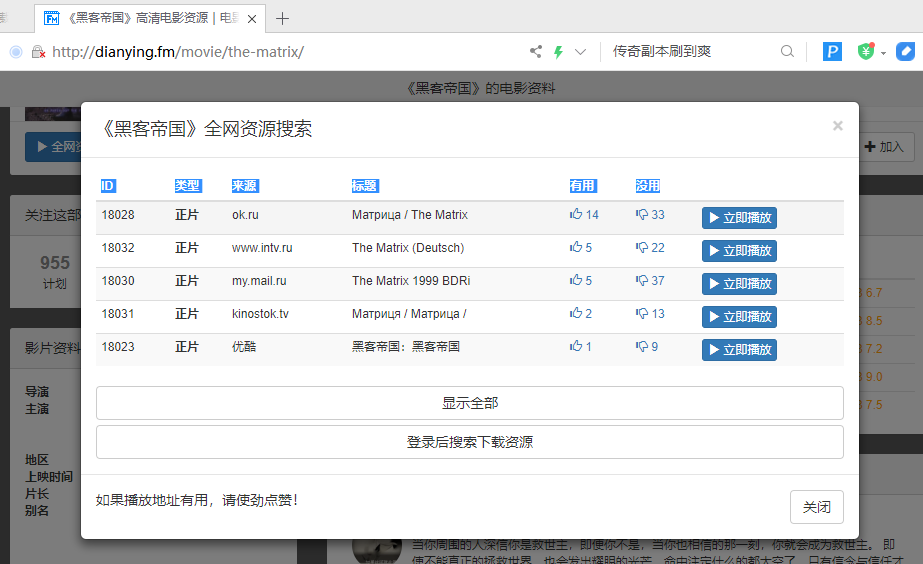Play the kinostok.tv resource now
Viewport: 923px width, 564px height.
(x=739, y=317)
